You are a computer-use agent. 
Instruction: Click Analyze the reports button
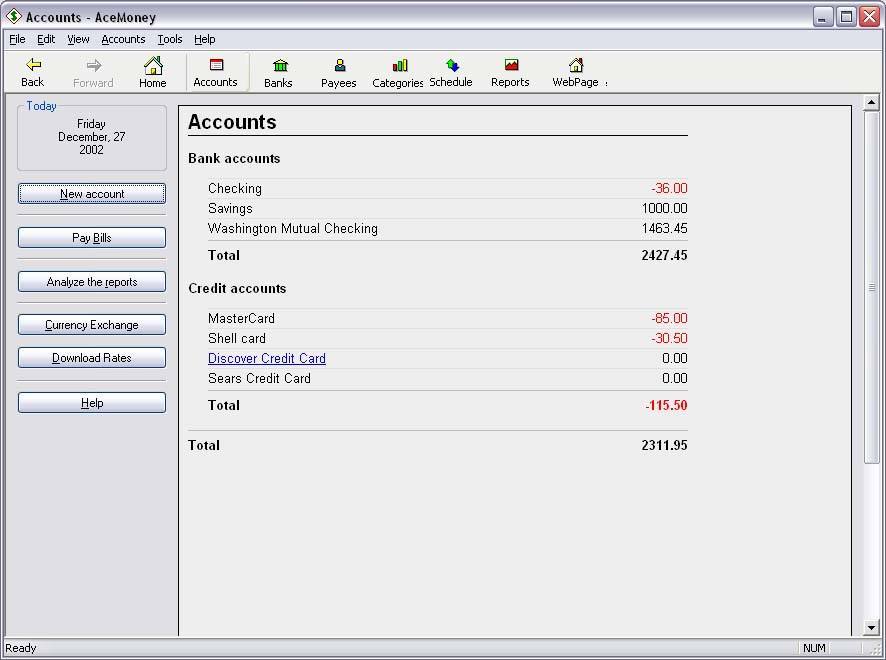[91, 281]
